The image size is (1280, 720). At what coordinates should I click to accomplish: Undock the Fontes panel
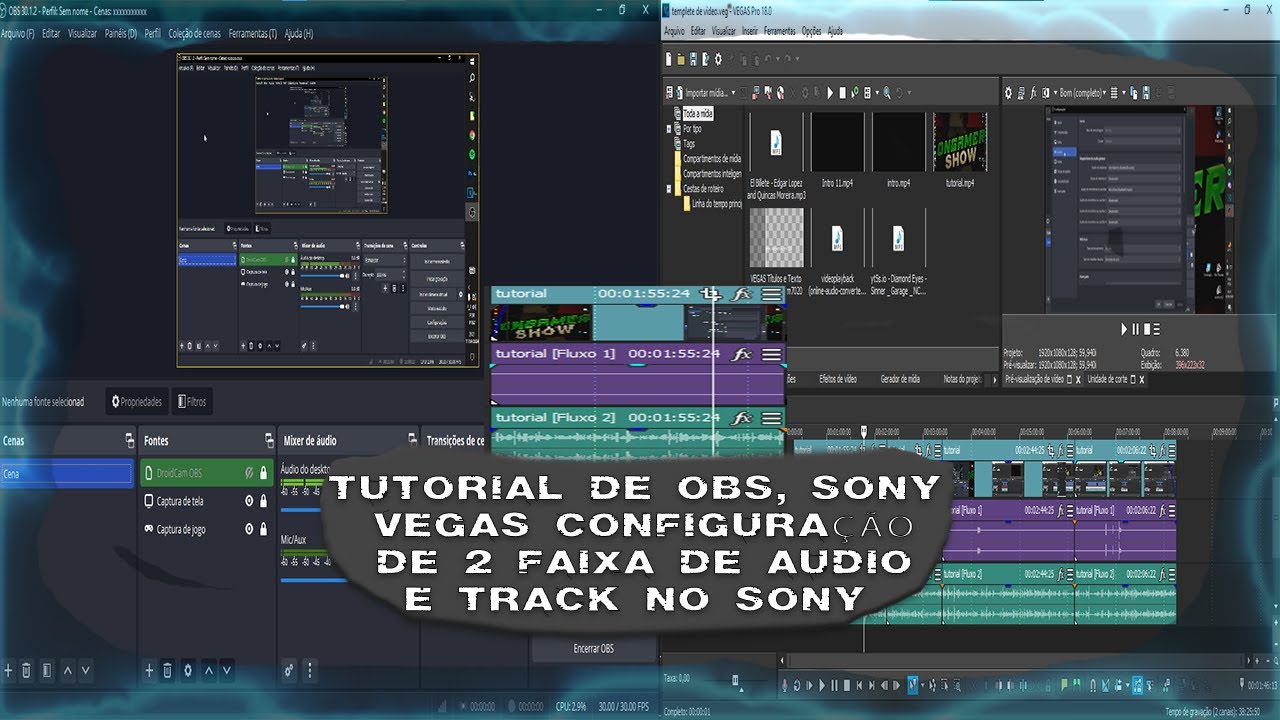pyautogui.click(x=269, y=440)
